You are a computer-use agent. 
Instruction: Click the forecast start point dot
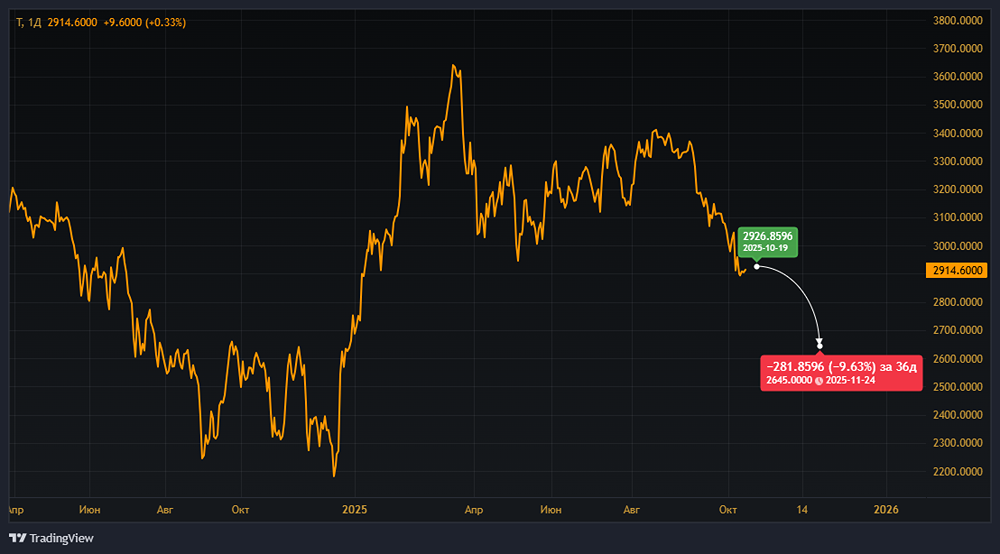pos(757,266)
